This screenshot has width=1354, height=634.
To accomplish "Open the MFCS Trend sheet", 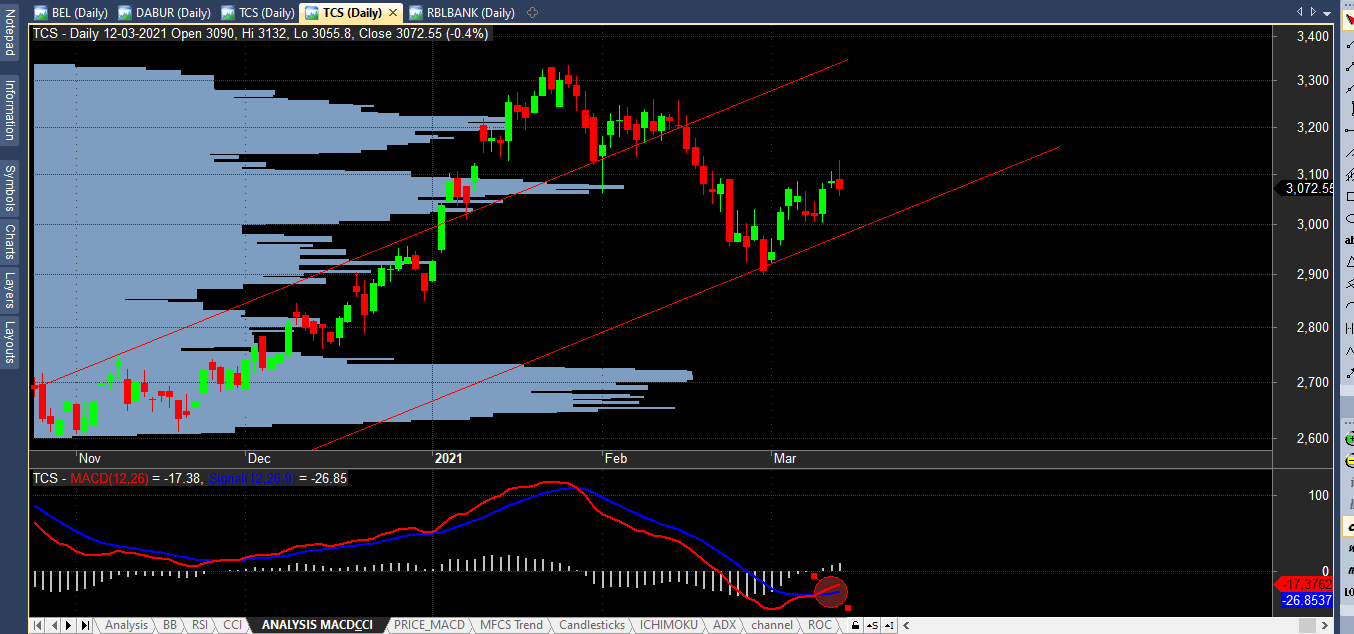I will pos(511,625).
